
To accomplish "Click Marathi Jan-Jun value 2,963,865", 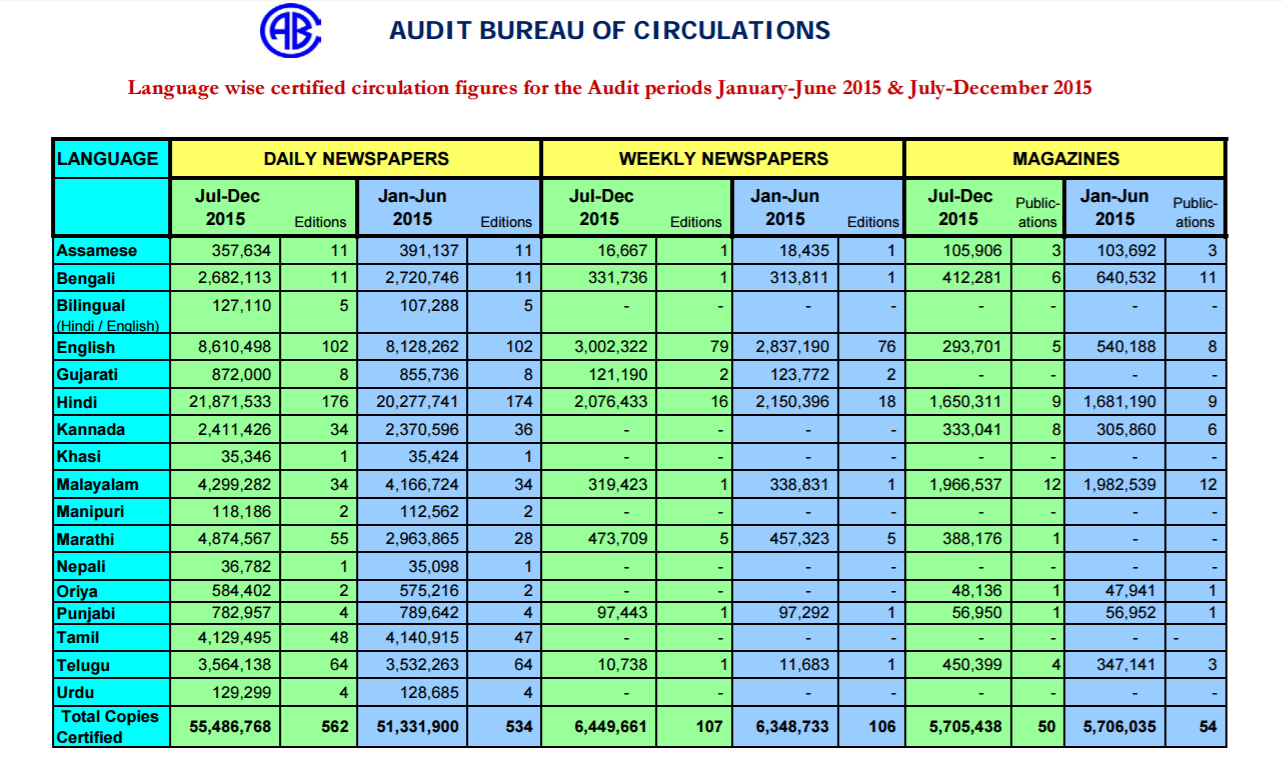I will [x=420, y=539].
